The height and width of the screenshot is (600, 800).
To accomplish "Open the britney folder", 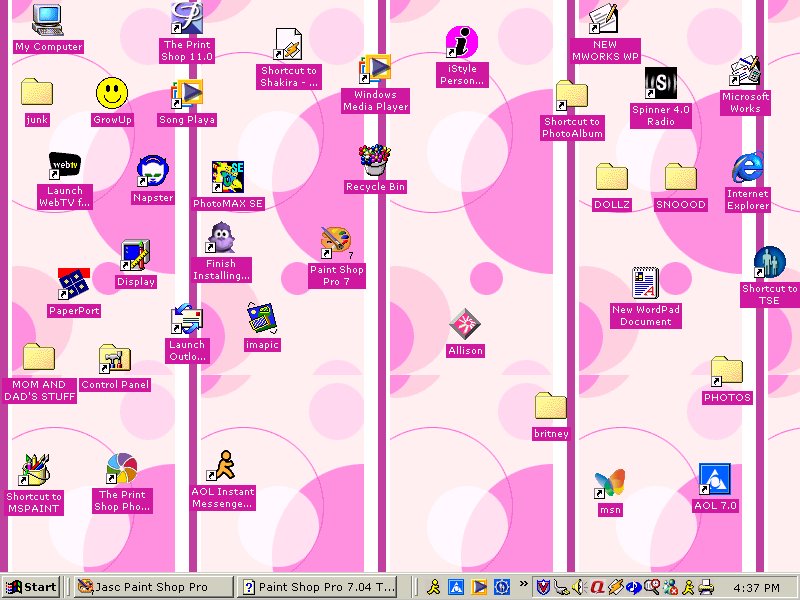I will (551, 407).
